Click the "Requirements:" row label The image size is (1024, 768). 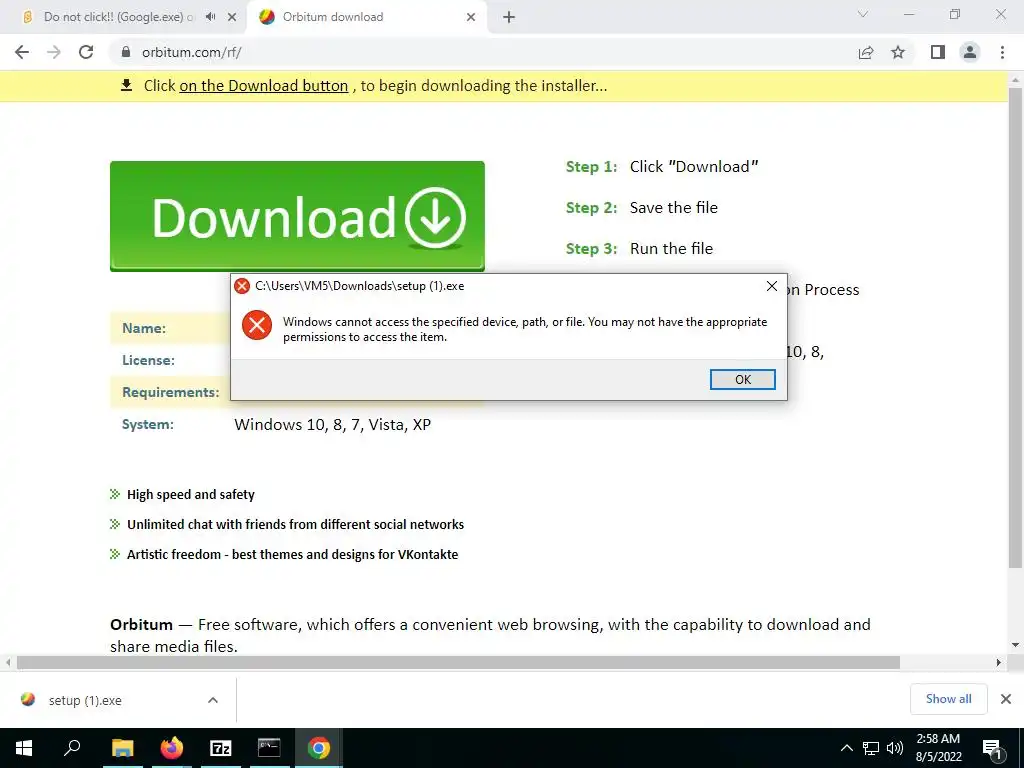(x=170, y=392)
